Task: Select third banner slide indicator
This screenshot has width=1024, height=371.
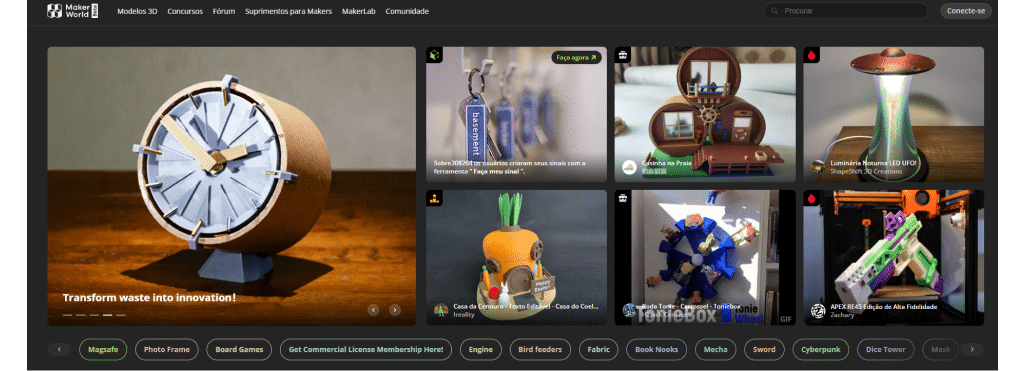Action: [94, 315]
